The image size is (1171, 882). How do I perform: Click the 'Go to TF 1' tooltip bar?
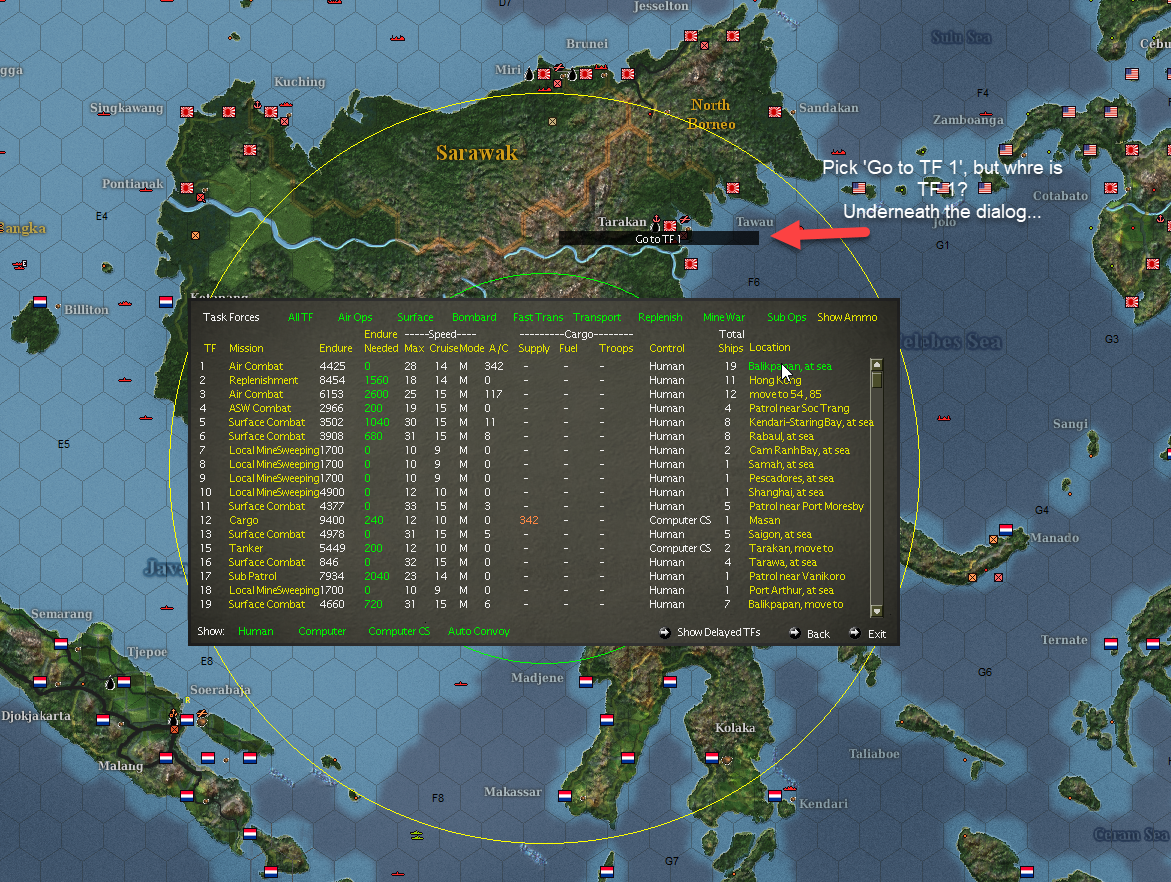click(x=659, y=239)
